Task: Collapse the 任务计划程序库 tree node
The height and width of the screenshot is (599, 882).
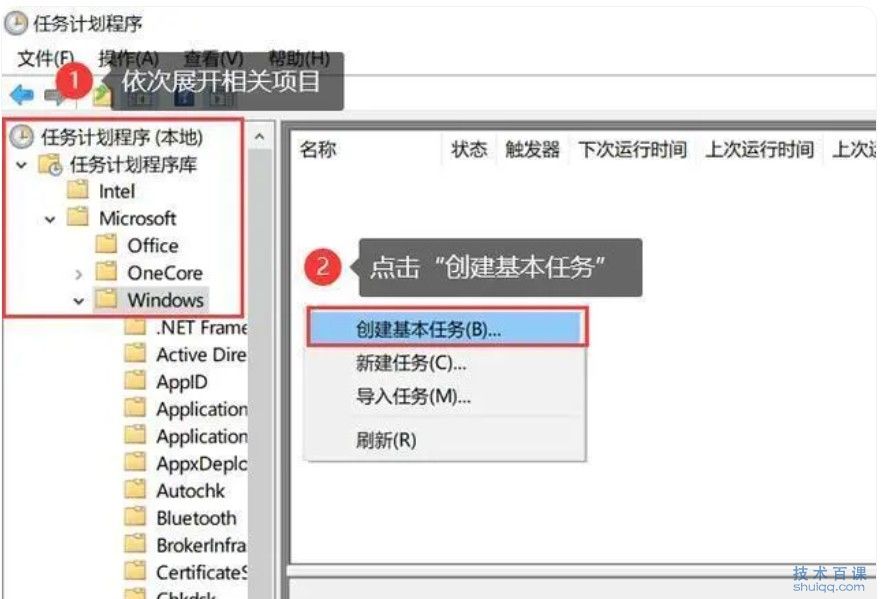Action: click(x=21, y=165)
